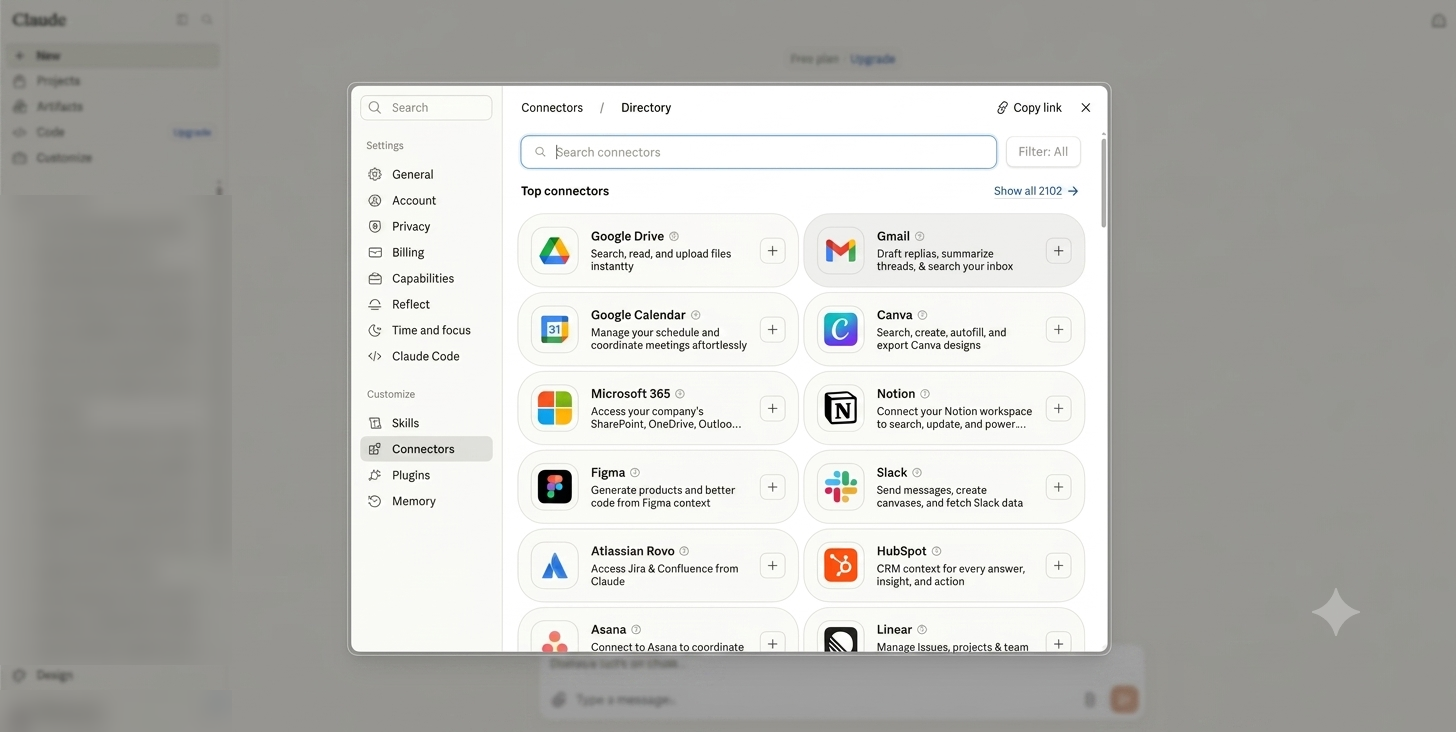The image size is (1456, 732).
Task: Focus the Search connectors input
Action: [758, 152]
